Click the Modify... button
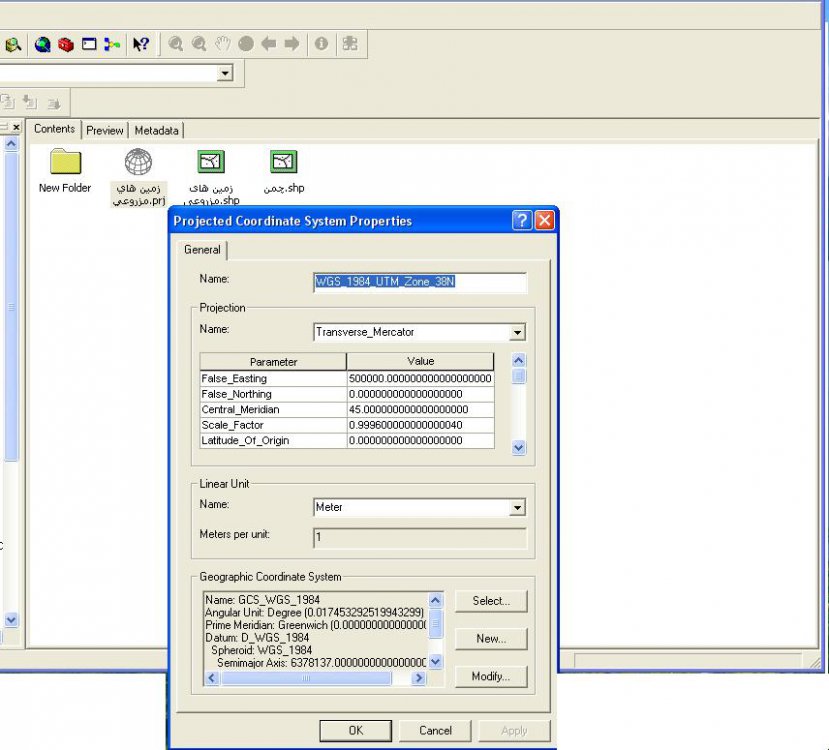This screenshot has height=750, width=829. pos(490,677)
